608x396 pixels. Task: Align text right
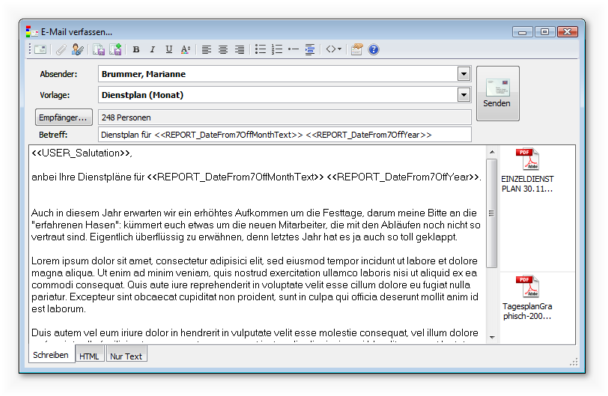pyautogui.click(x=240, y=50)
